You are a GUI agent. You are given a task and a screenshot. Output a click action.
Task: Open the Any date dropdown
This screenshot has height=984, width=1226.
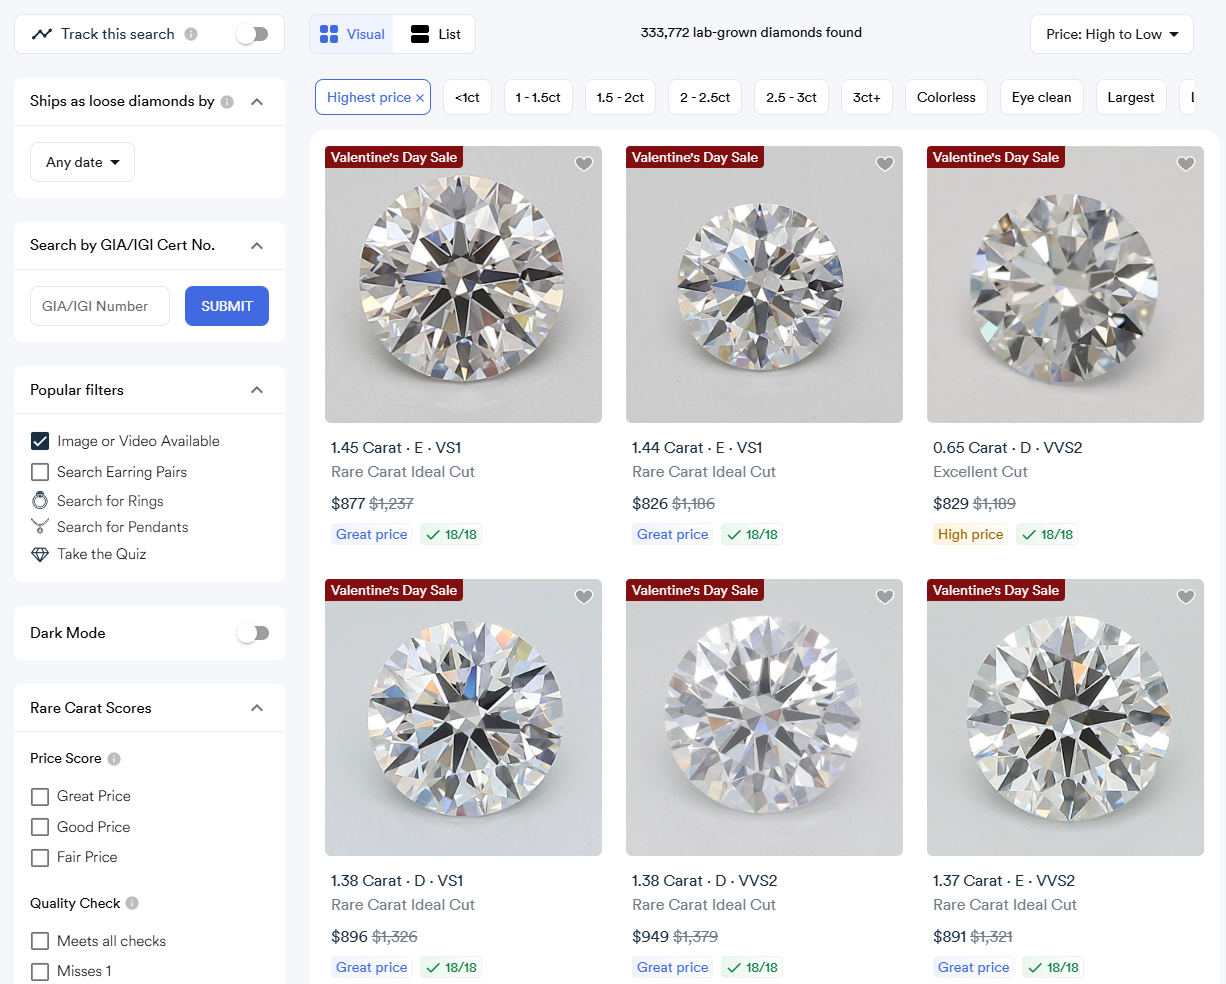coord(82,162)
